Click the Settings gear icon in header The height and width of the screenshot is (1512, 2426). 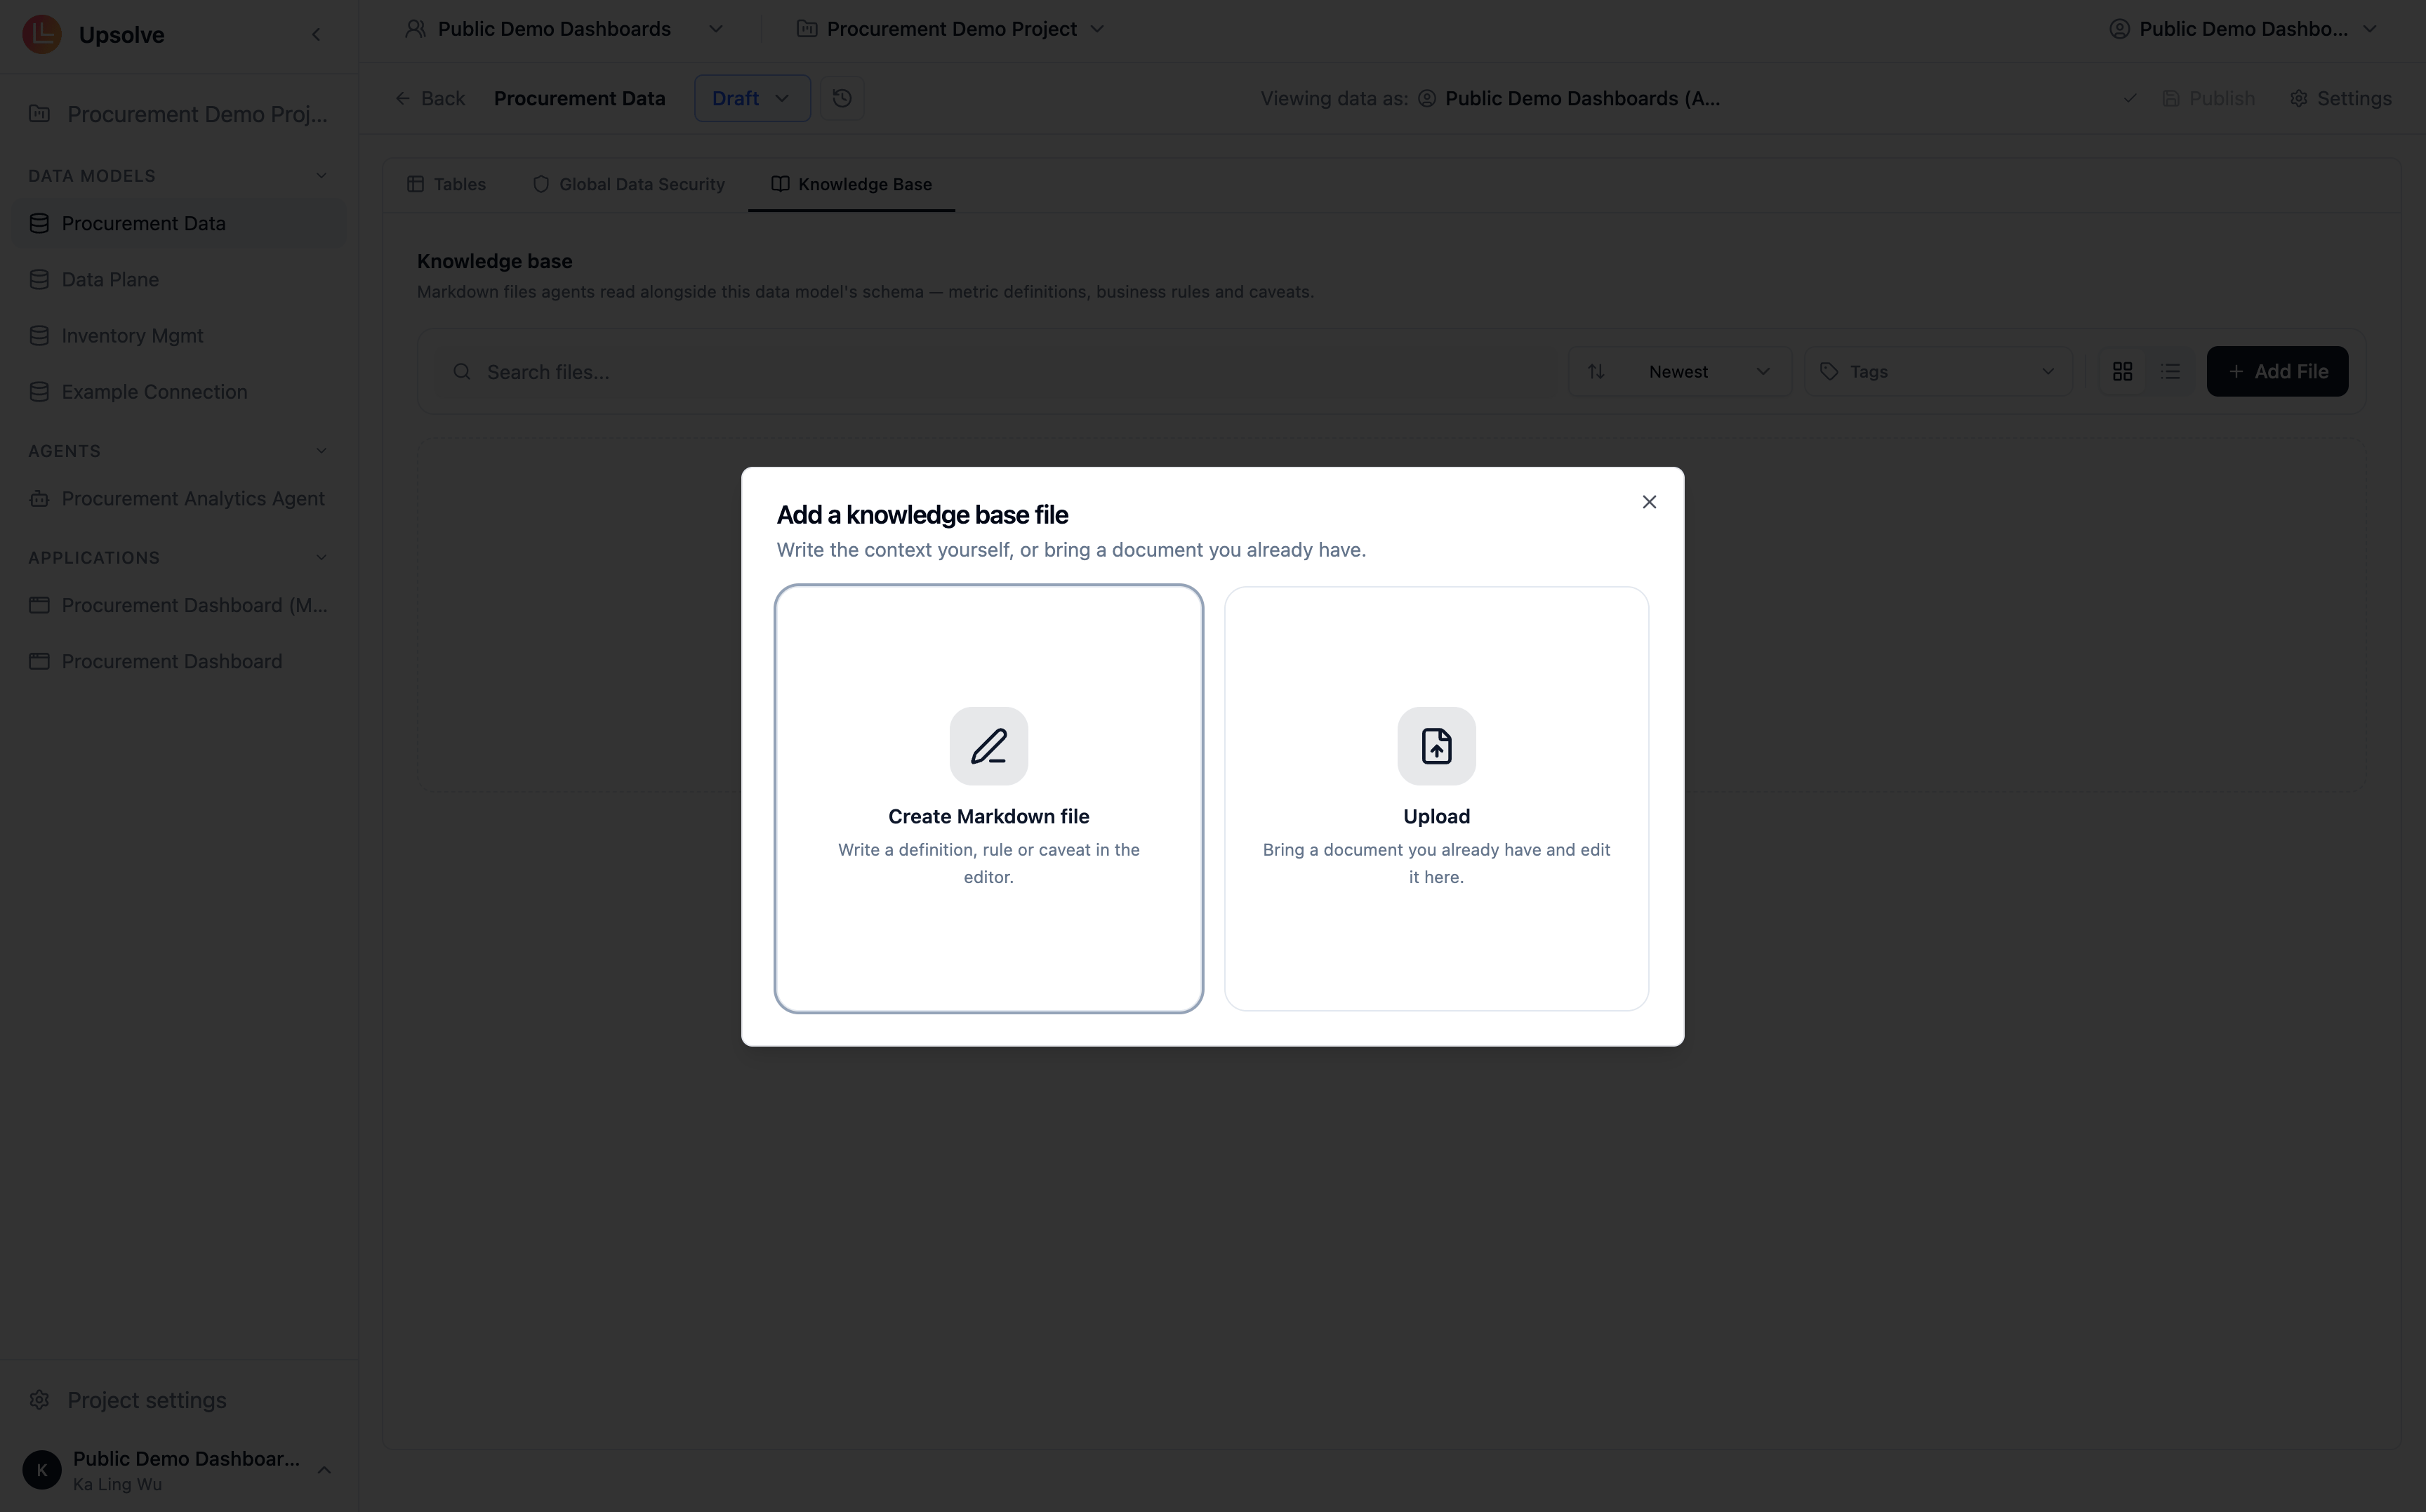tap(2299, 98)
